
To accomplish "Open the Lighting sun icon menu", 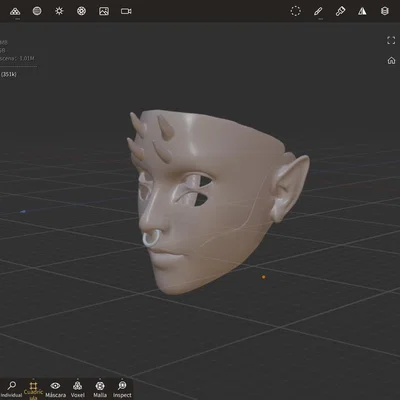I will (59, 11).
